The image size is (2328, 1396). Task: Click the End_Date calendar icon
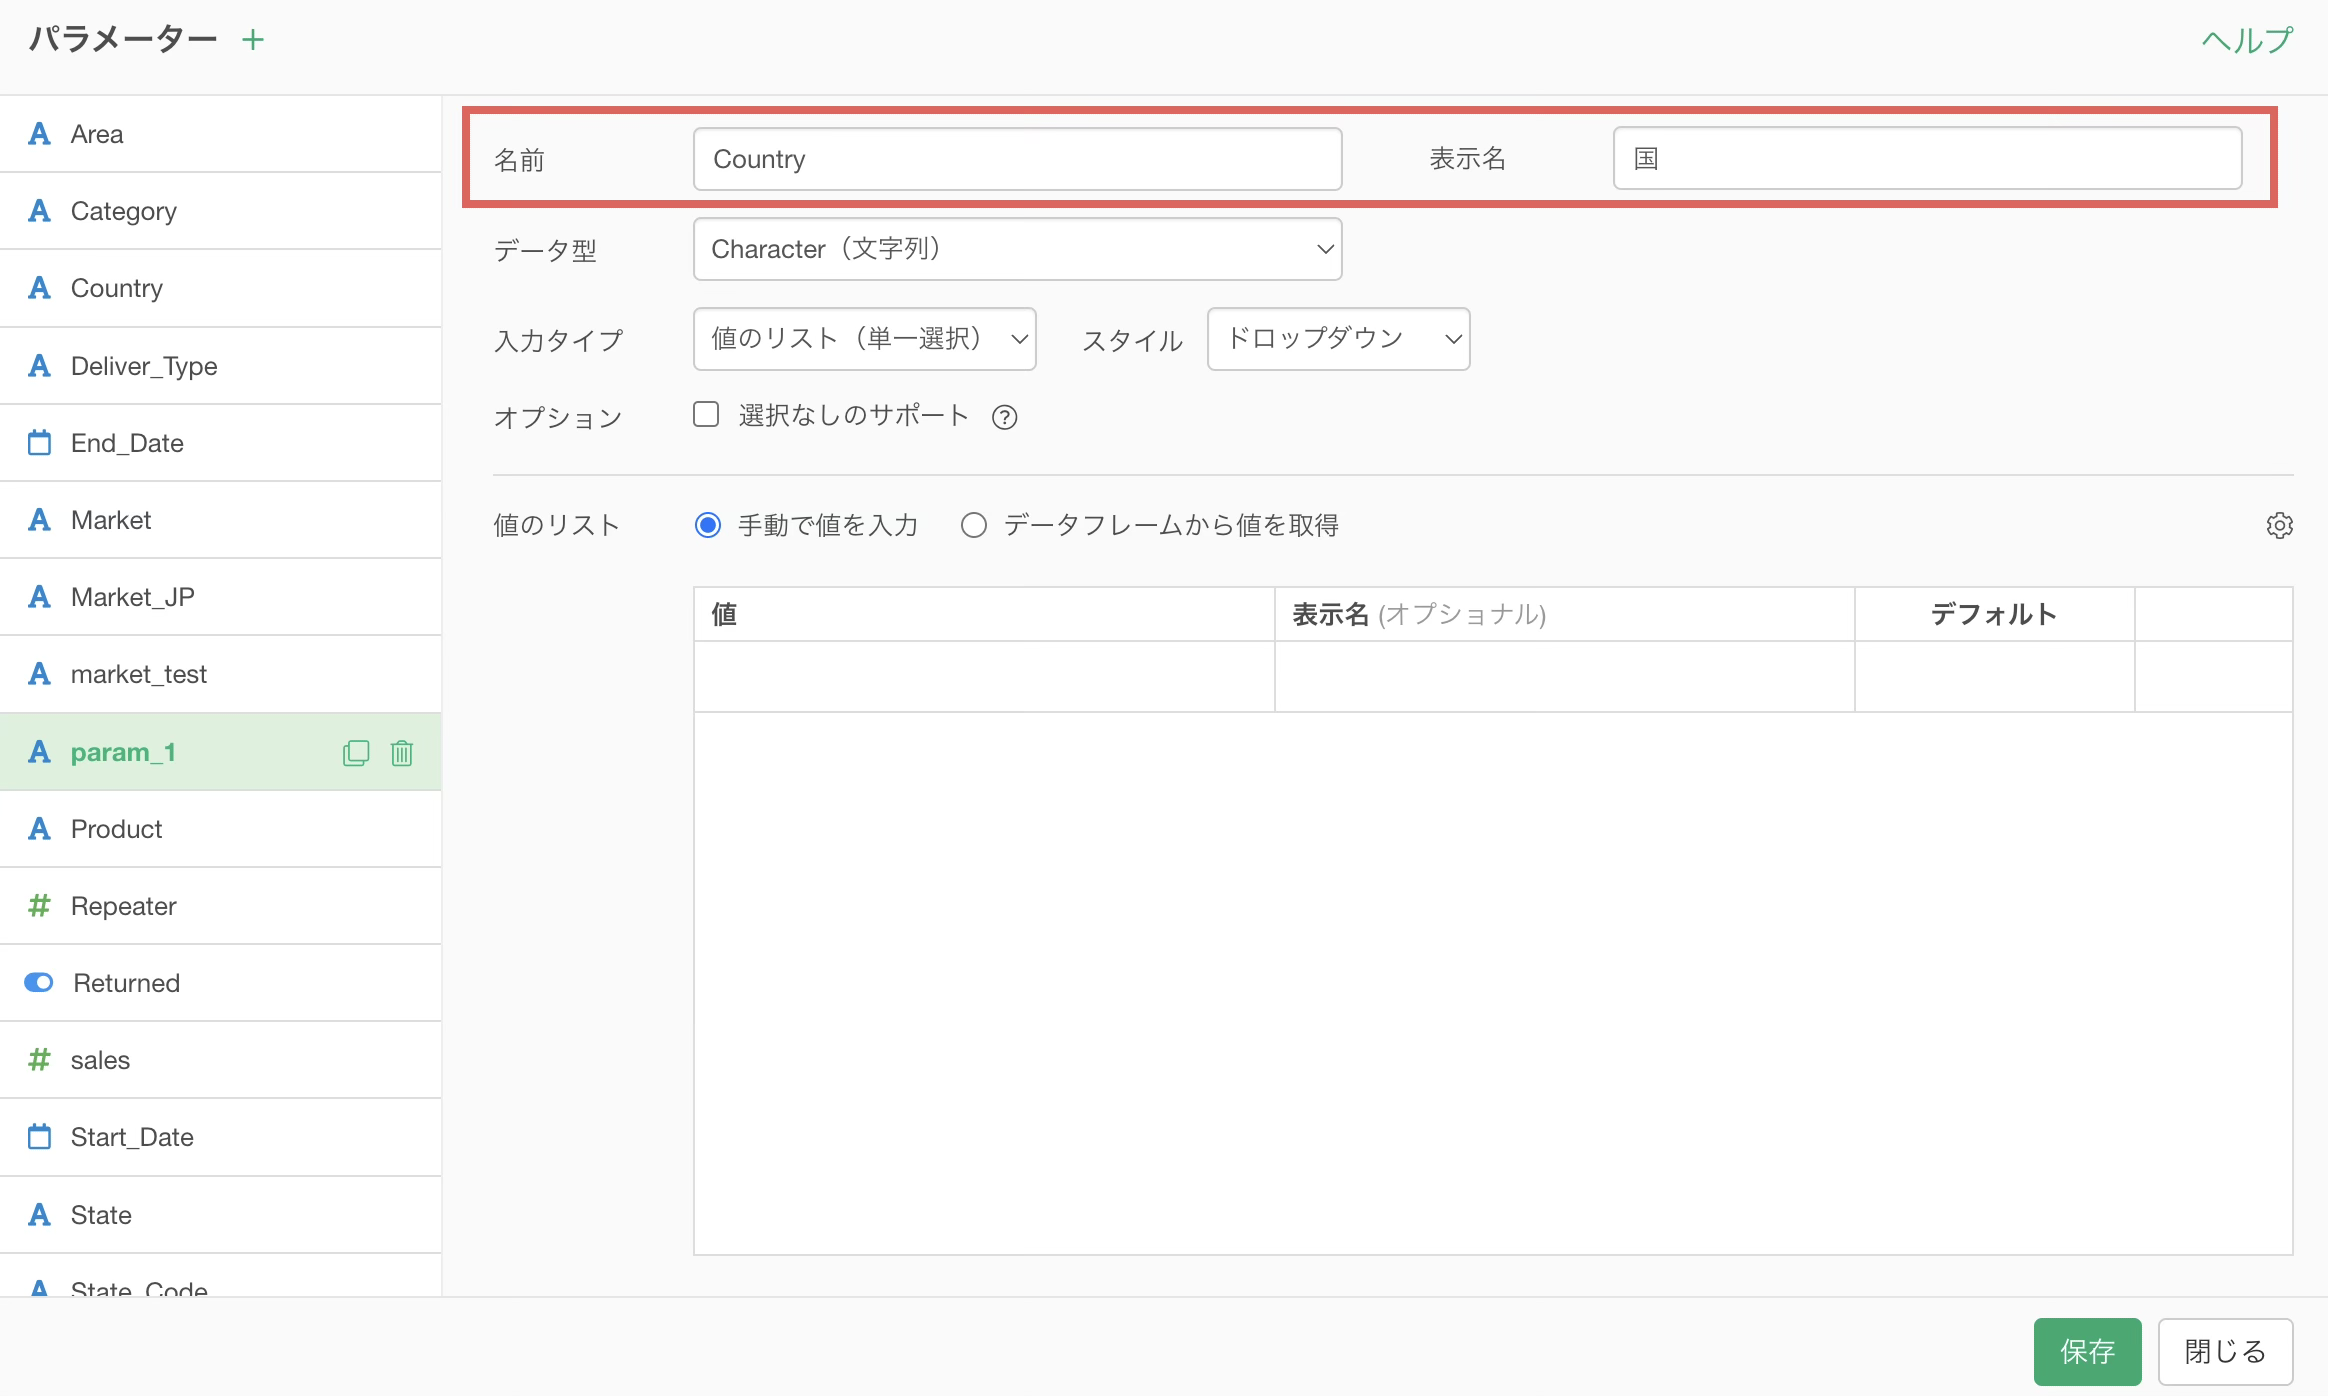click(39, 442)
